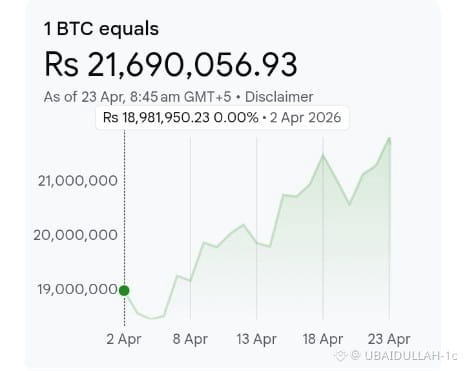The height and width of the screenshot is (371, 465).
Task: Select the 2 Apr axis label
Action: point(124,339)
